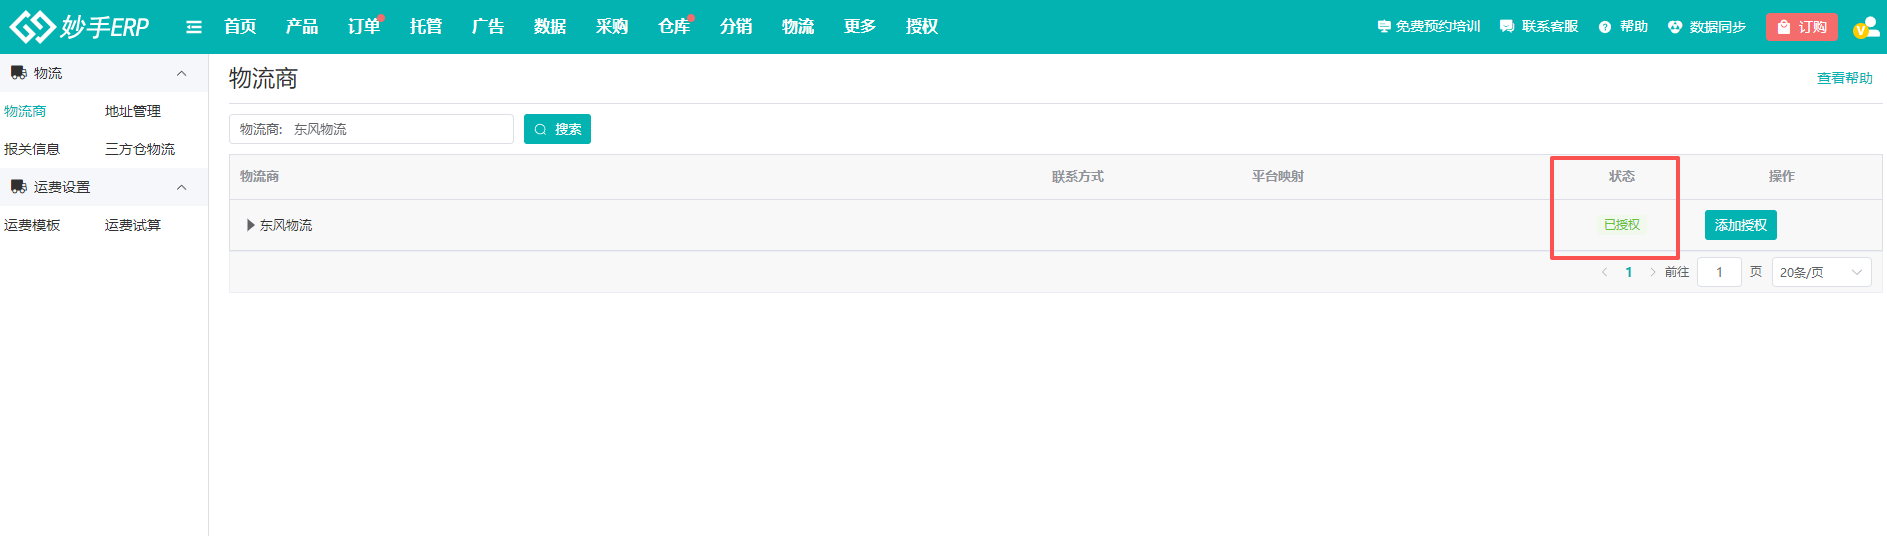This screenshot has height=536, width=1887.
Task: Select 运费试算 in the sidebar
Action: (x=133, y=225)
